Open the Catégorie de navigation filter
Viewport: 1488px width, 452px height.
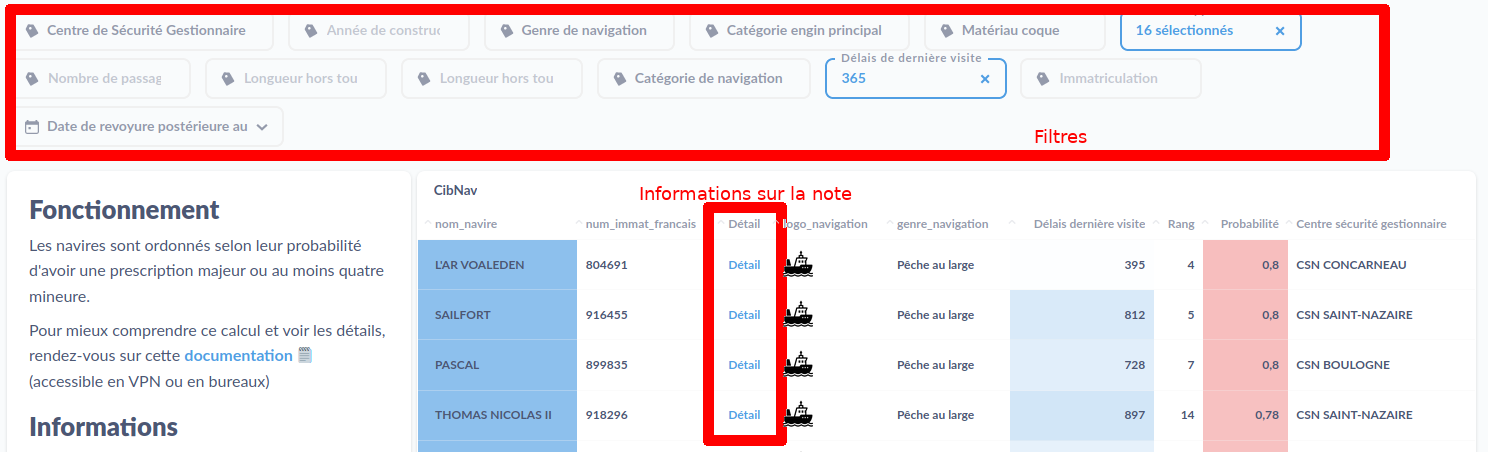pos(704,79)
